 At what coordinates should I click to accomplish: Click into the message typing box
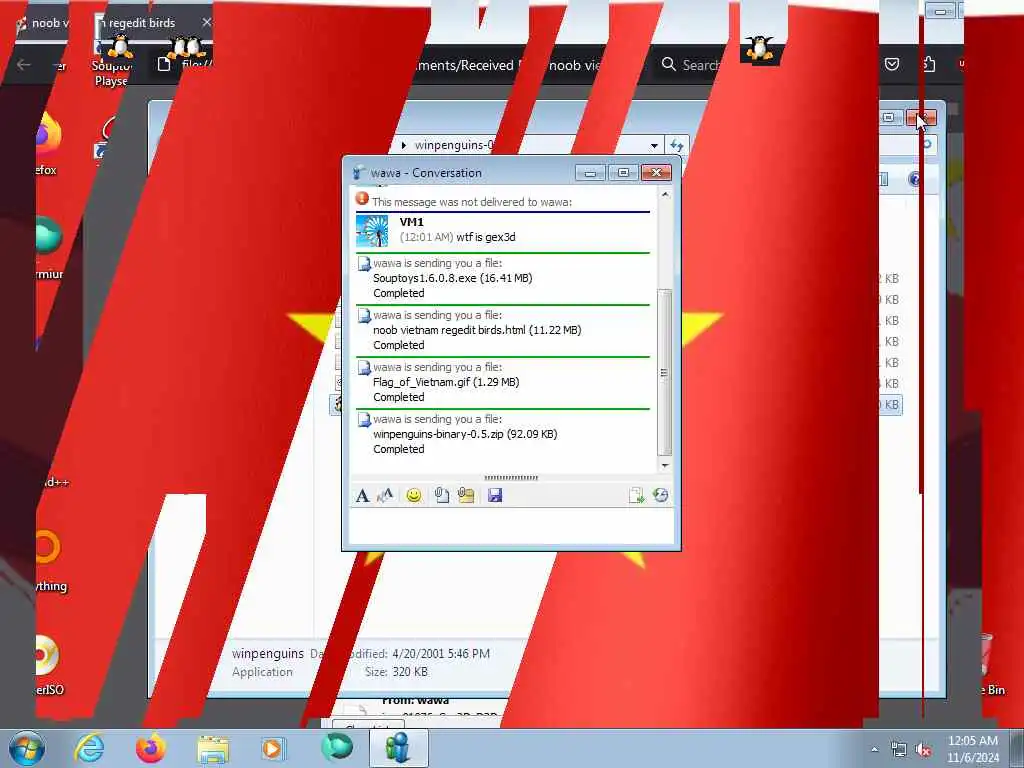tap(511, 526)
